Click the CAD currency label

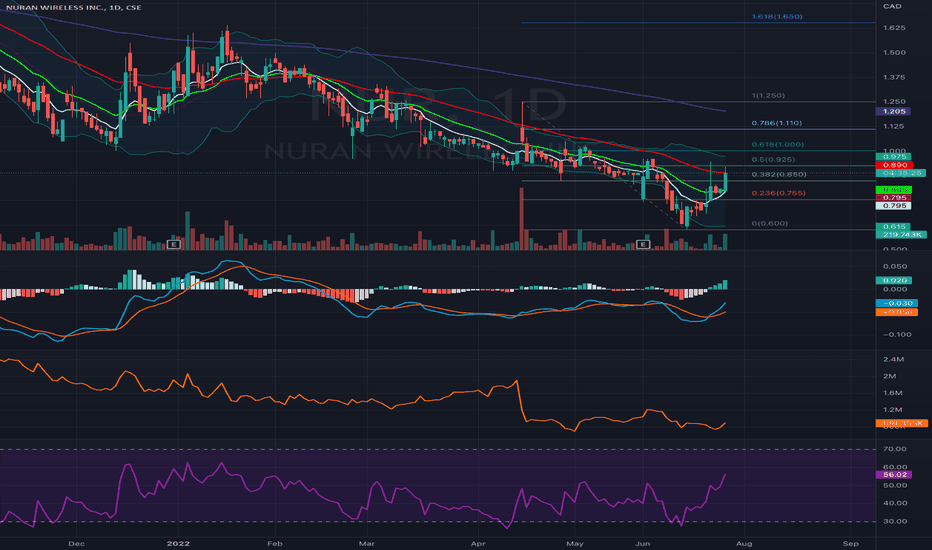(x=892, y=6)
